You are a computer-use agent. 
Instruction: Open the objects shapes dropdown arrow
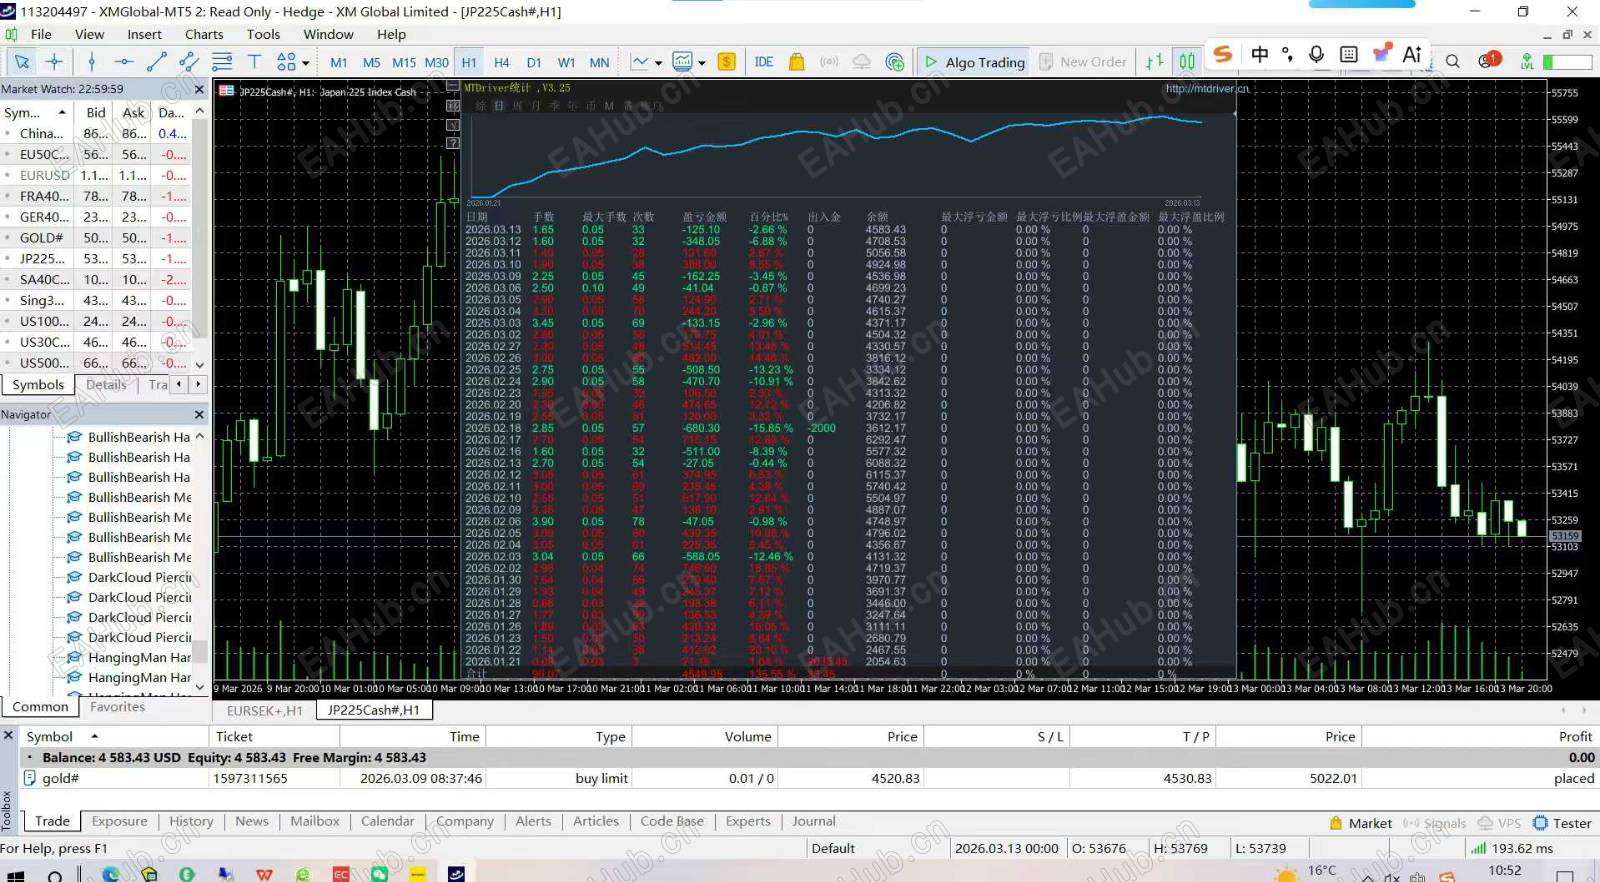(x=306, y=63)
